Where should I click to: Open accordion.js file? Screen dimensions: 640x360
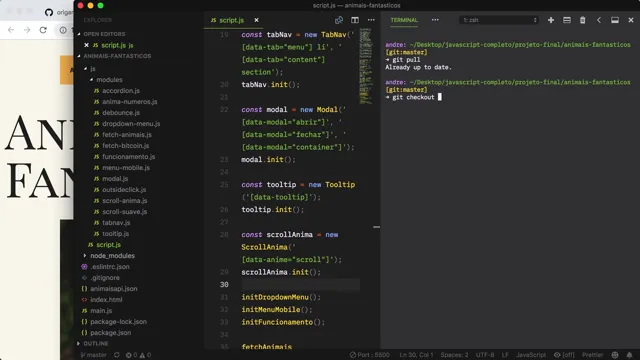tap(121, 91)
